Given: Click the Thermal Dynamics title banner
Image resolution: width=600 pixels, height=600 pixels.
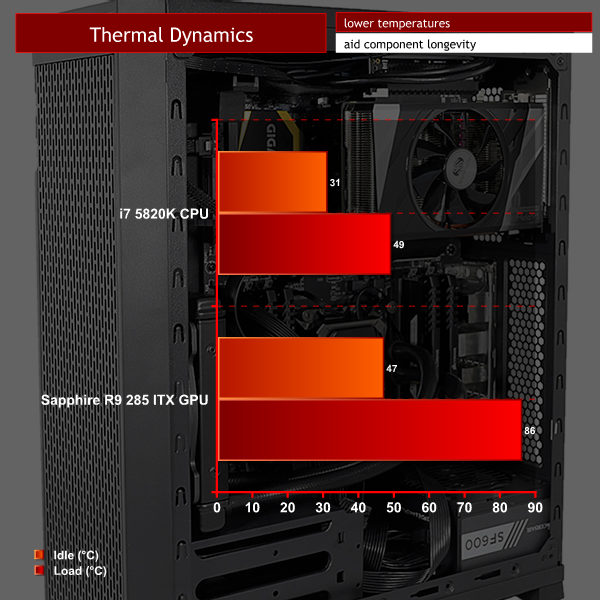Looking at the screenshot, I should (171, 33).
